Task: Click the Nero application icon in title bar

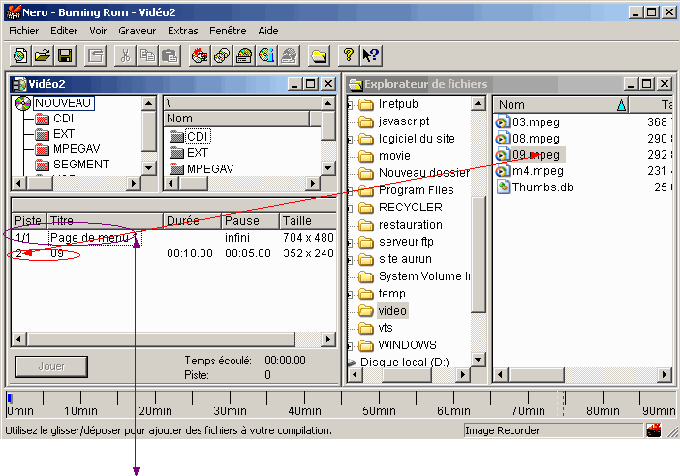Action: coord(13,12)
